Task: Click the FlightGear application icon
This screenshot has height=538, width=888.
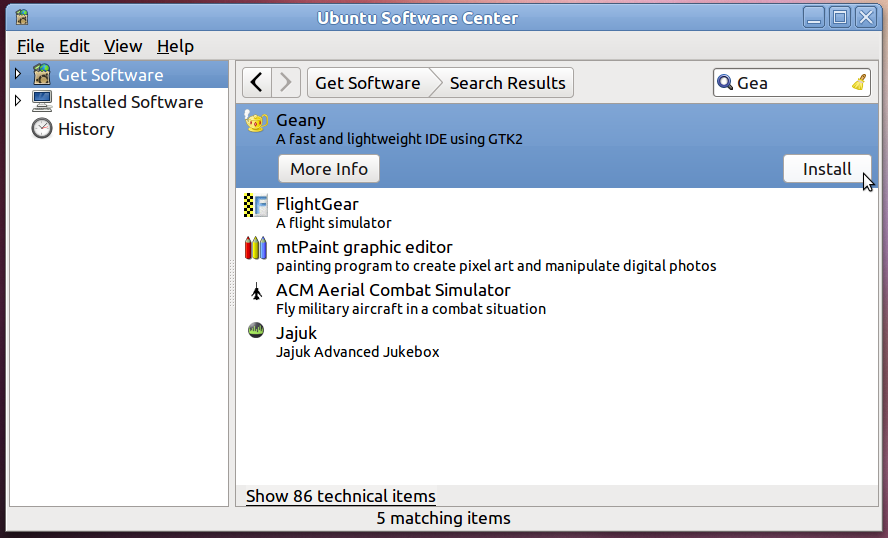Action: point(256,206)
